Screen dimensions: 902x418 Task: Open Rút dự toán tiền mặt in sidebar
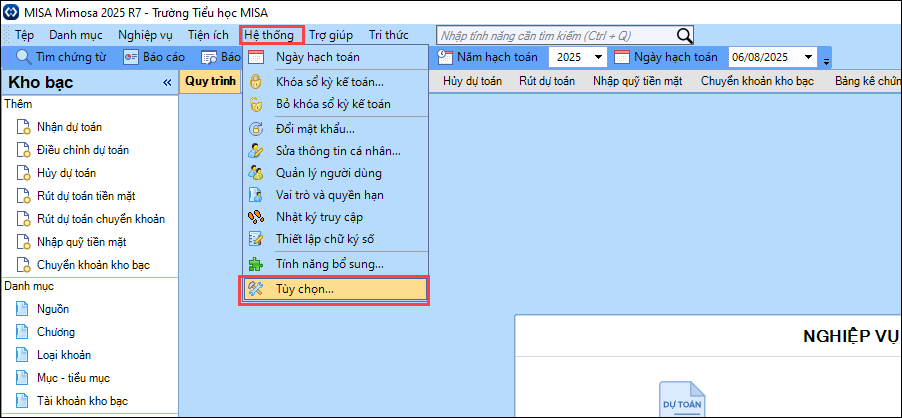[86, 196]
